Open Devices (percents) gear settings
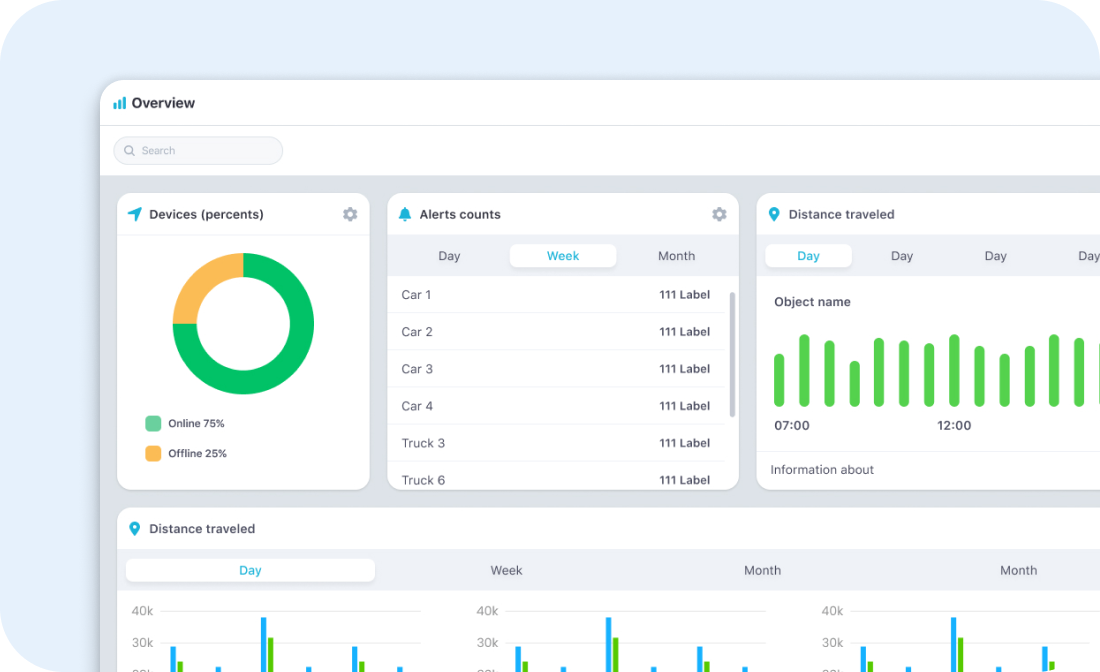The image size is (1100, 672). pos(350,214)
